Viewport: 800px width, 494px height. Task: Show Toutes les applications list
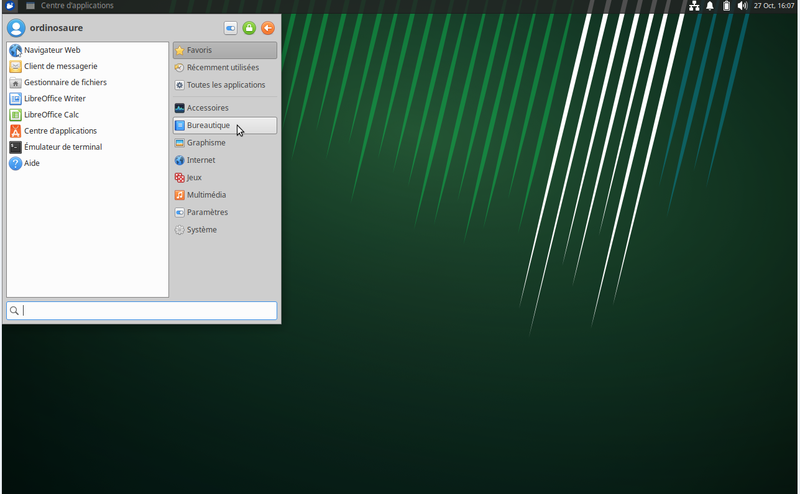tap(224, 85)
